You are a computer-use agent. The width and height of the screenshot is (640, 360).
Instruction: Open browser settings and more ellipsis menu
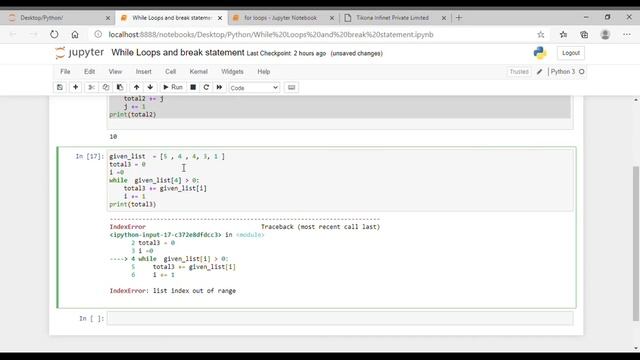point(627,35)
